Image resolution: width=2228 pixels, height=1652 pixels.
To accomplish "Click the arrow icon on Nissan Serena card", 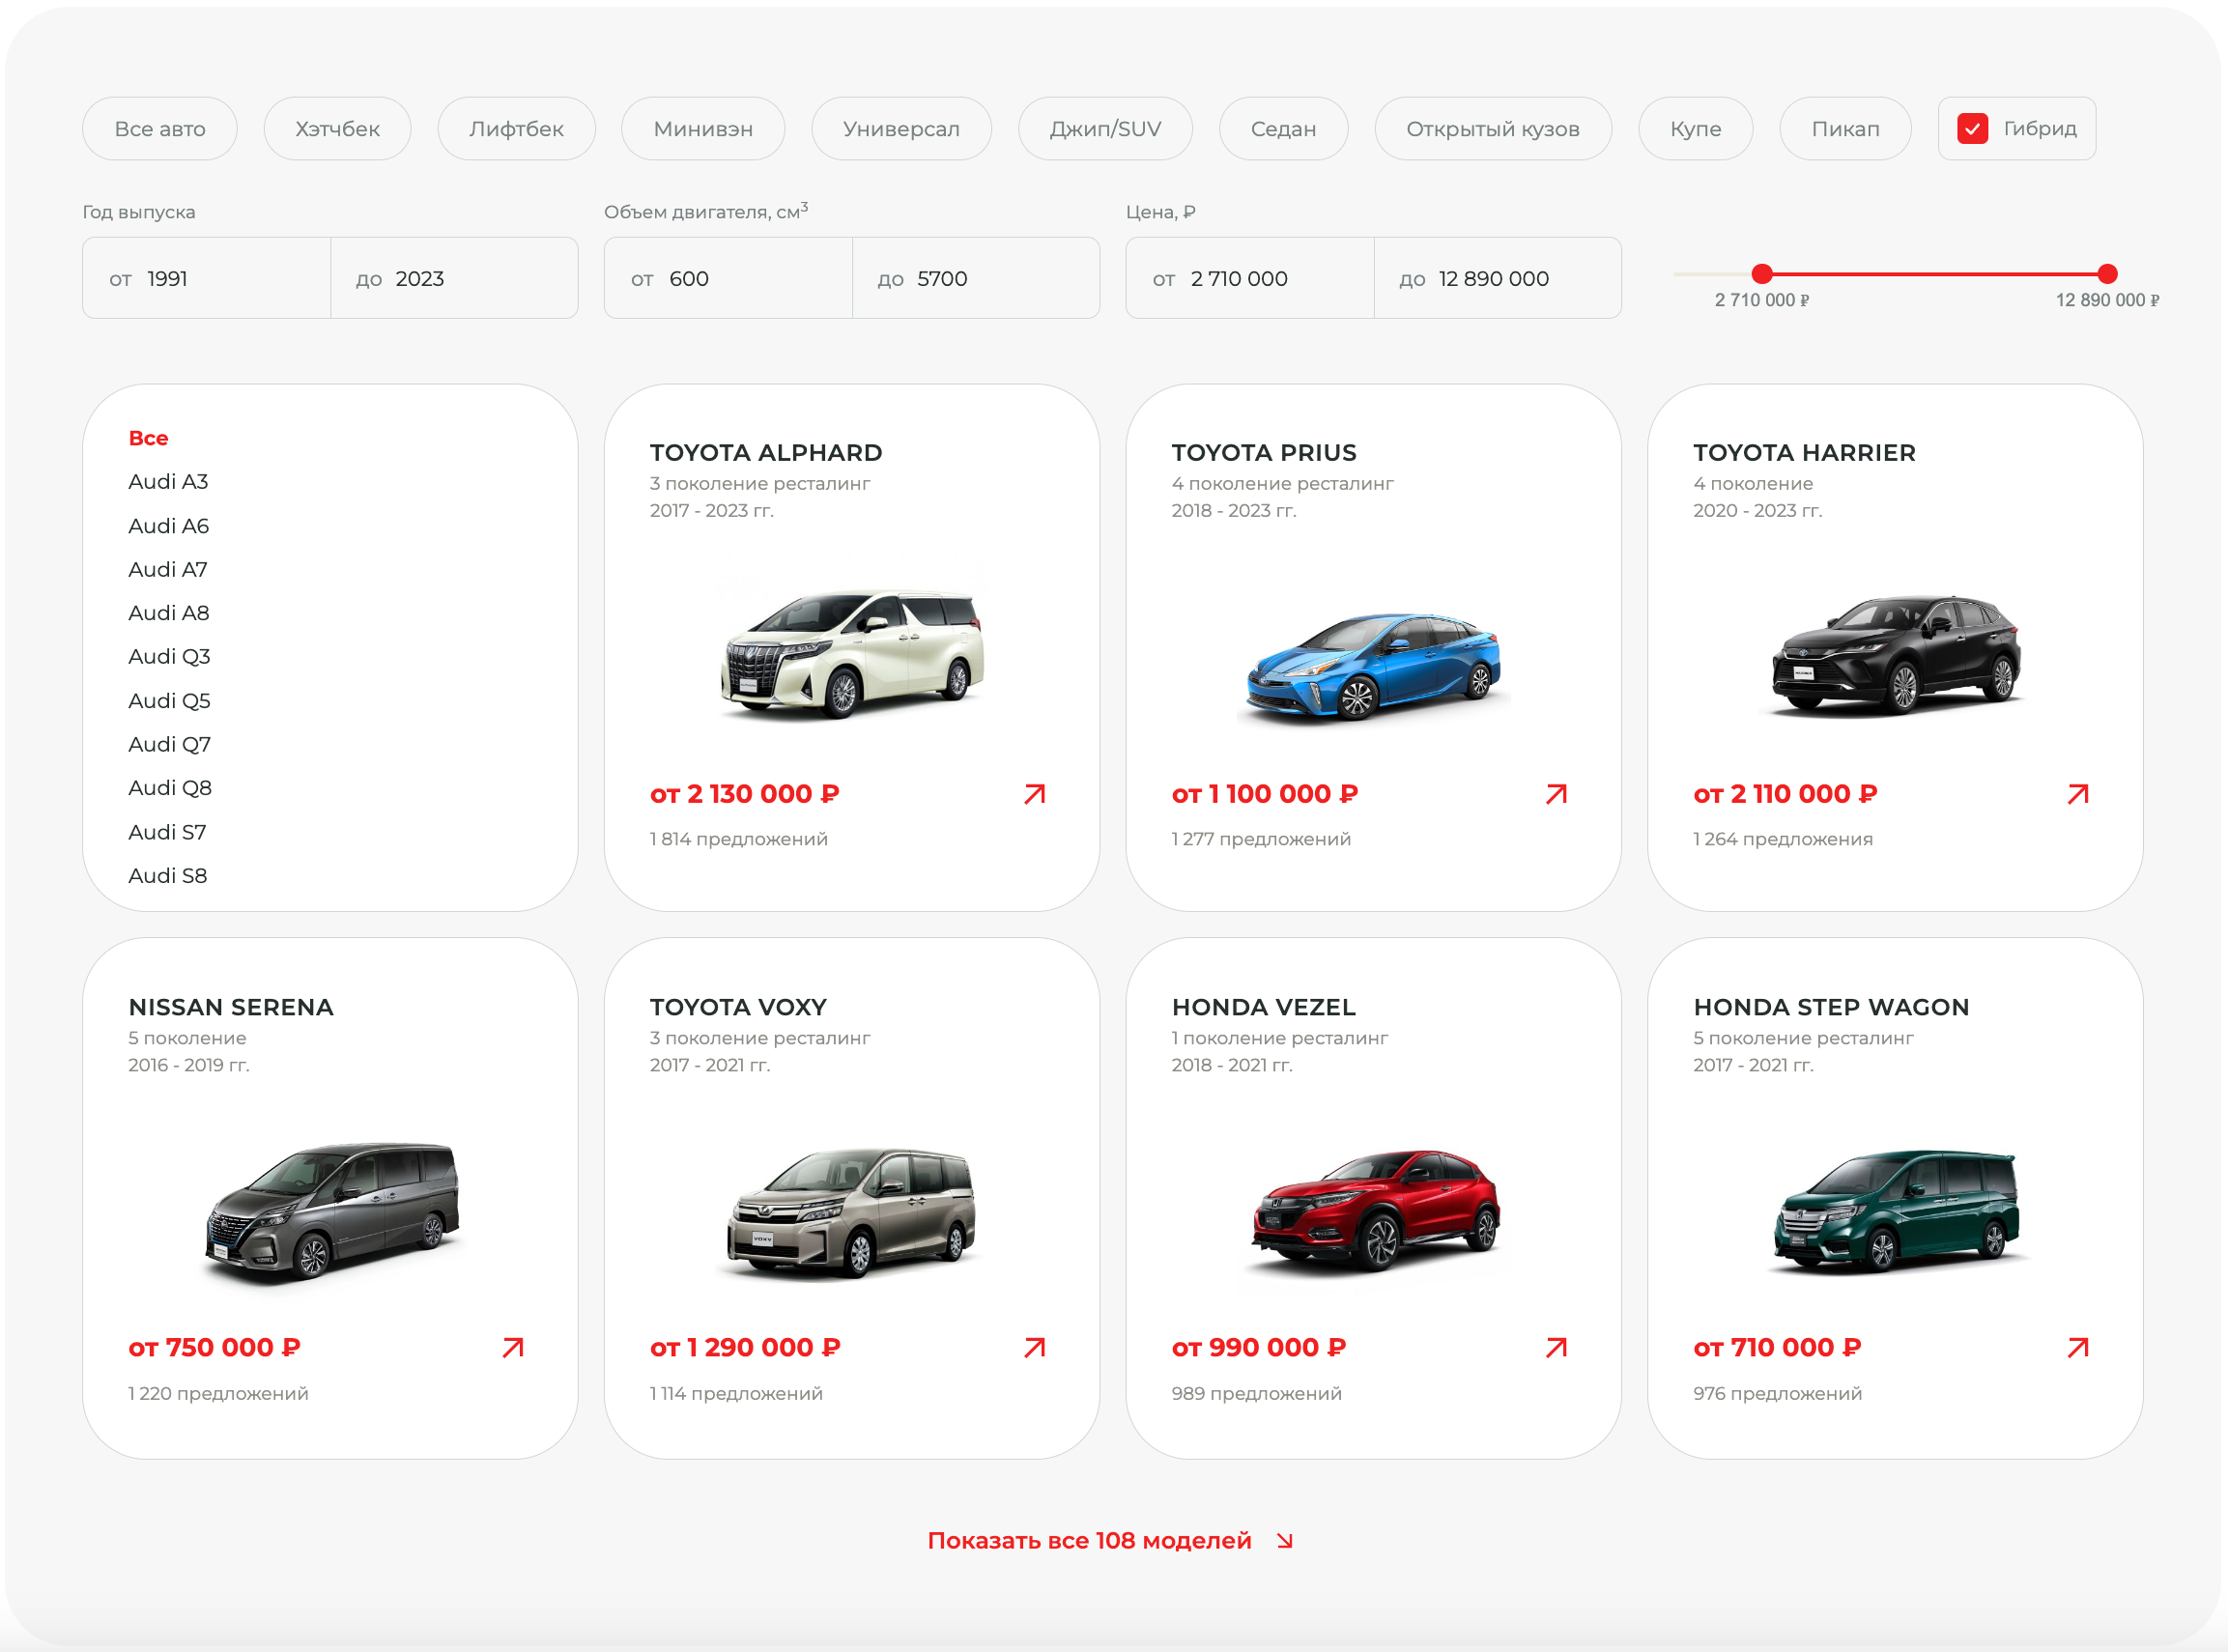I will click(513, 1348).
